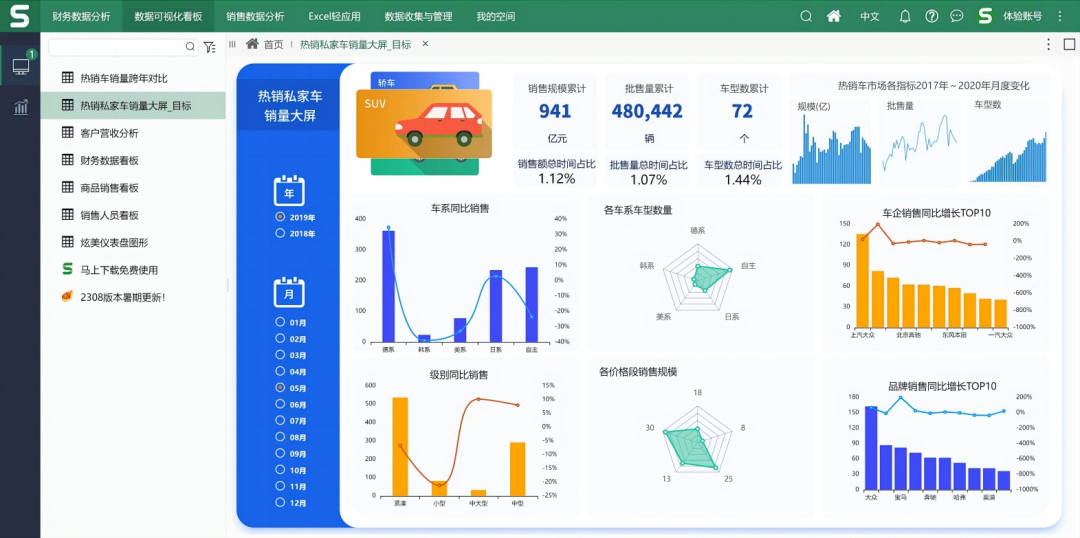Open the chat message bubble icon
1080x538 pixels.
click(957, 17)
